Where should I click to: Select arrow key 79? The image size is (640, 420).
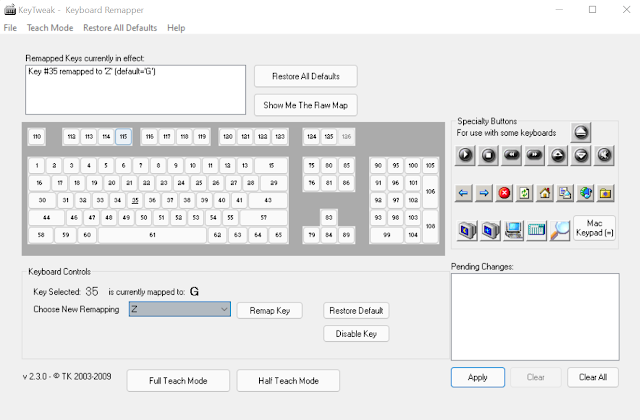tap(311, 235)
